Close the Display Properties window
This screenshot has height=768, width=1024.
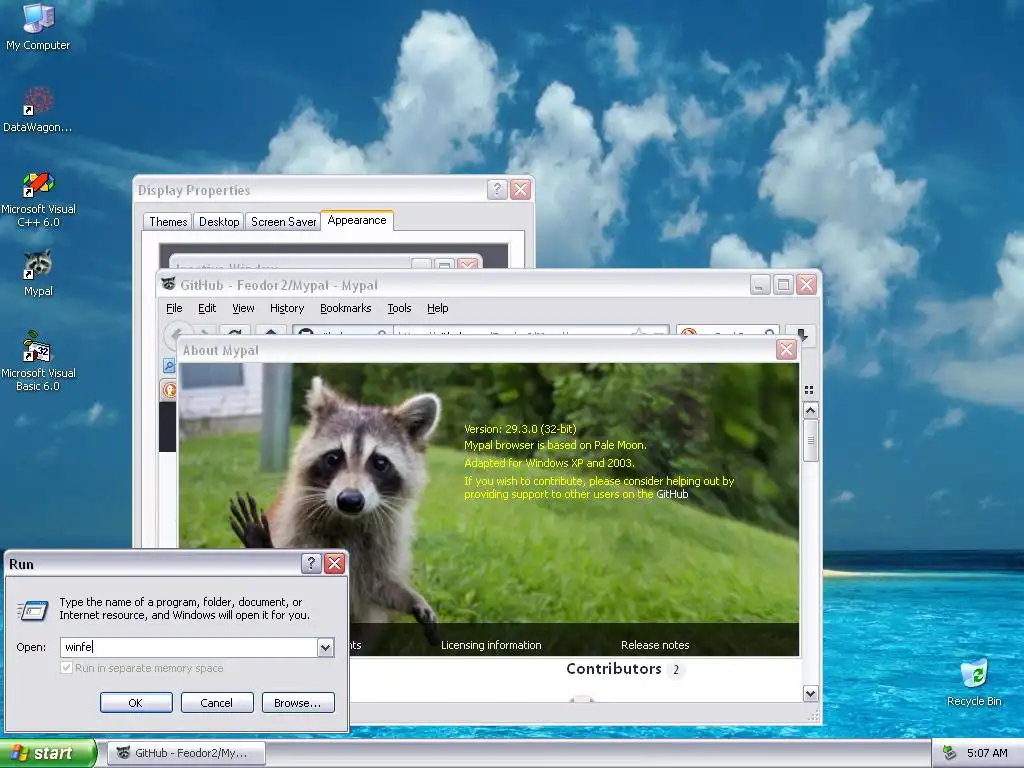(520, 189)
